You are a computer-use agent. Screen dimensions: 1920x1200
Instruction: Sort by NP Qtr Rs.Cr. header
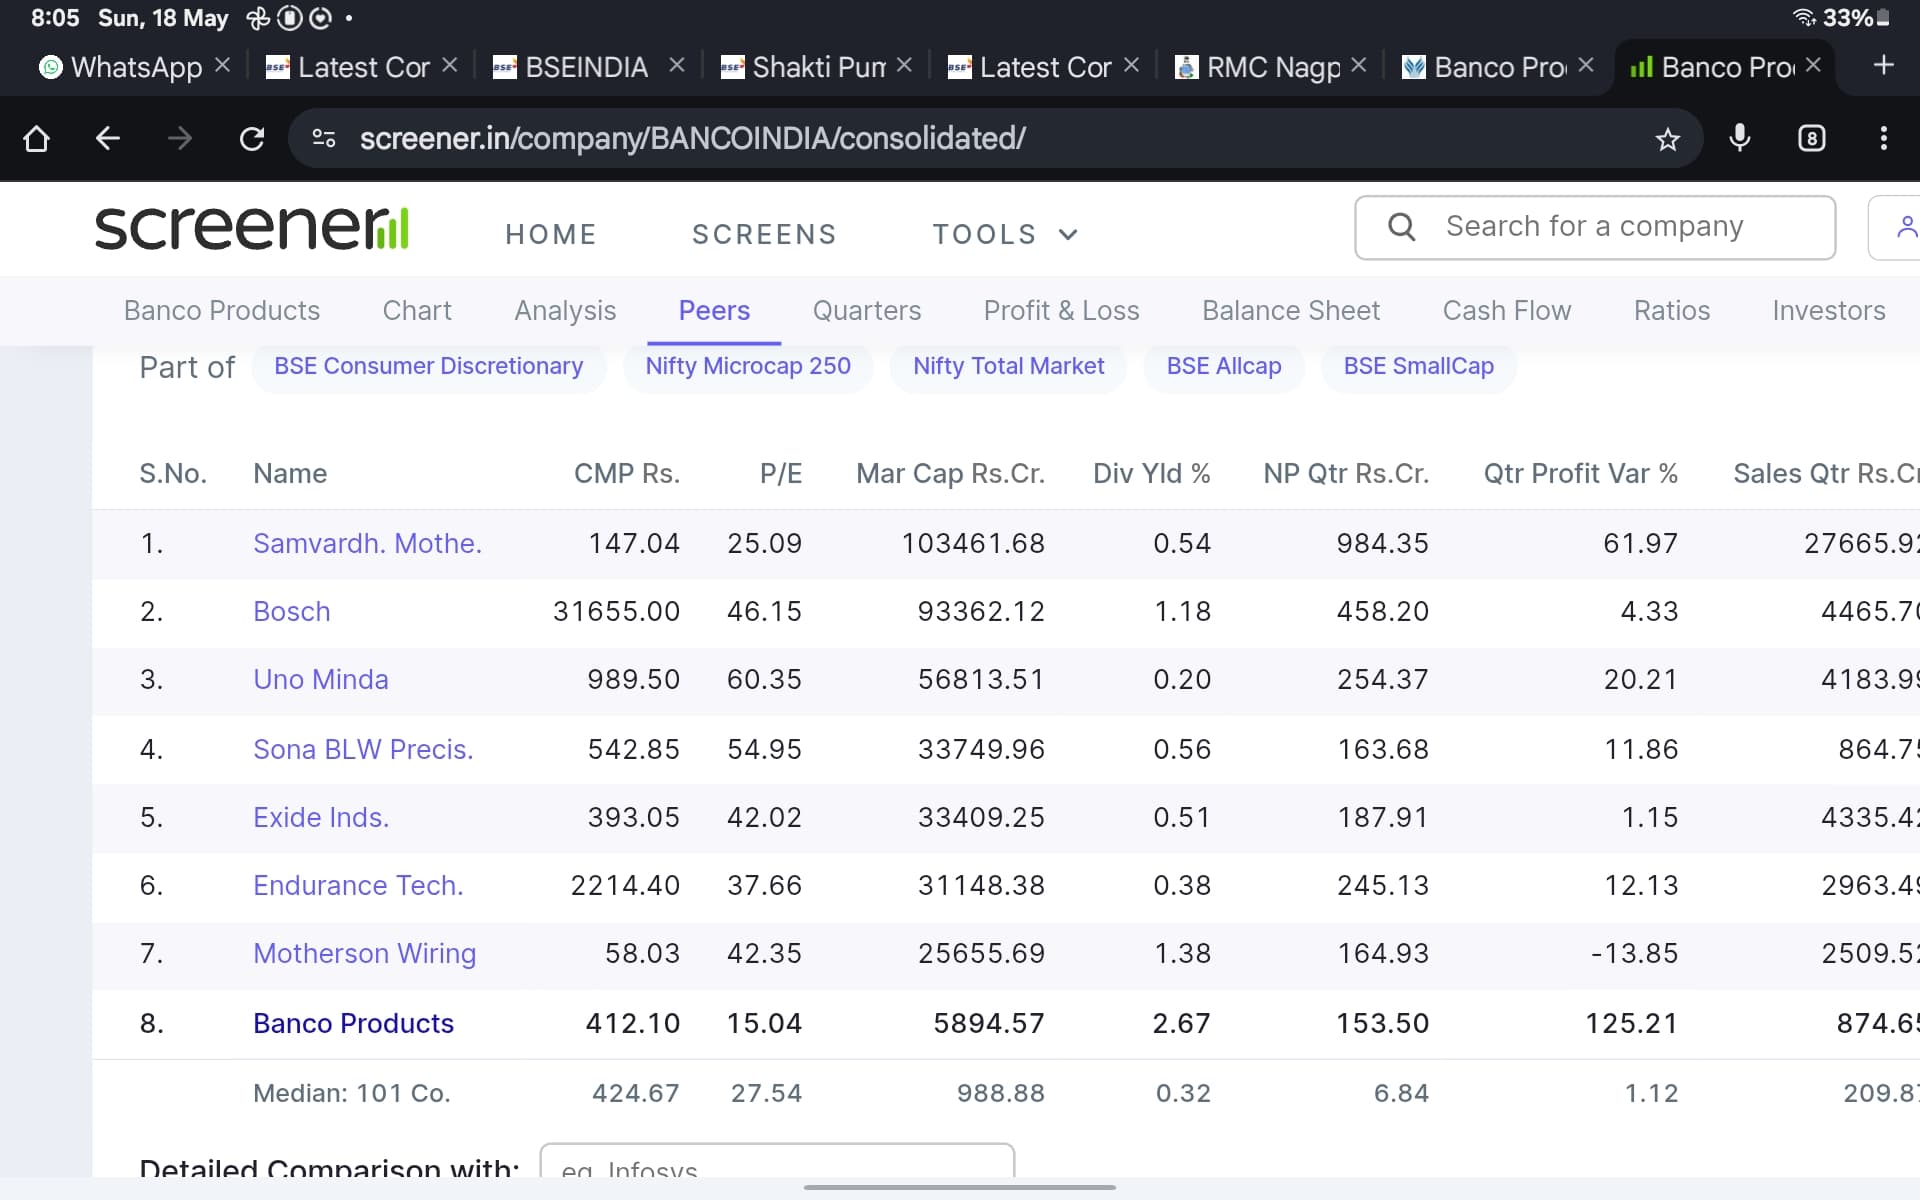[1346, 473]
